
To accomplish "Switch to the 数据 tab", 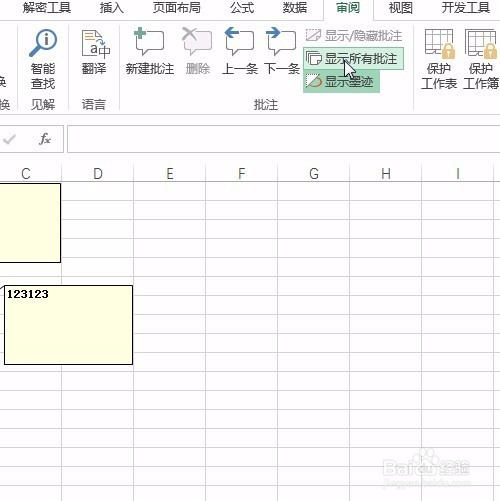I will tap(295, 8).
